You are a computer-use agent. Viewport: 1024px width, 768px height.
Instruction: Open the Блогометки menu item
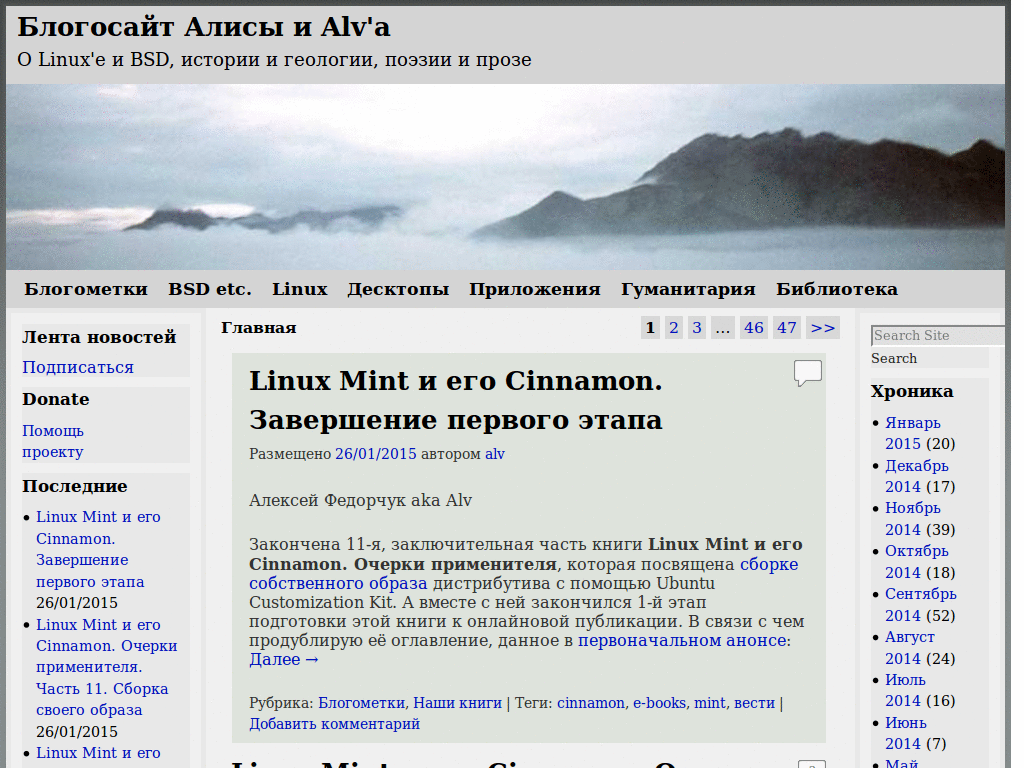pyautogui.click(x=86, y=289)
